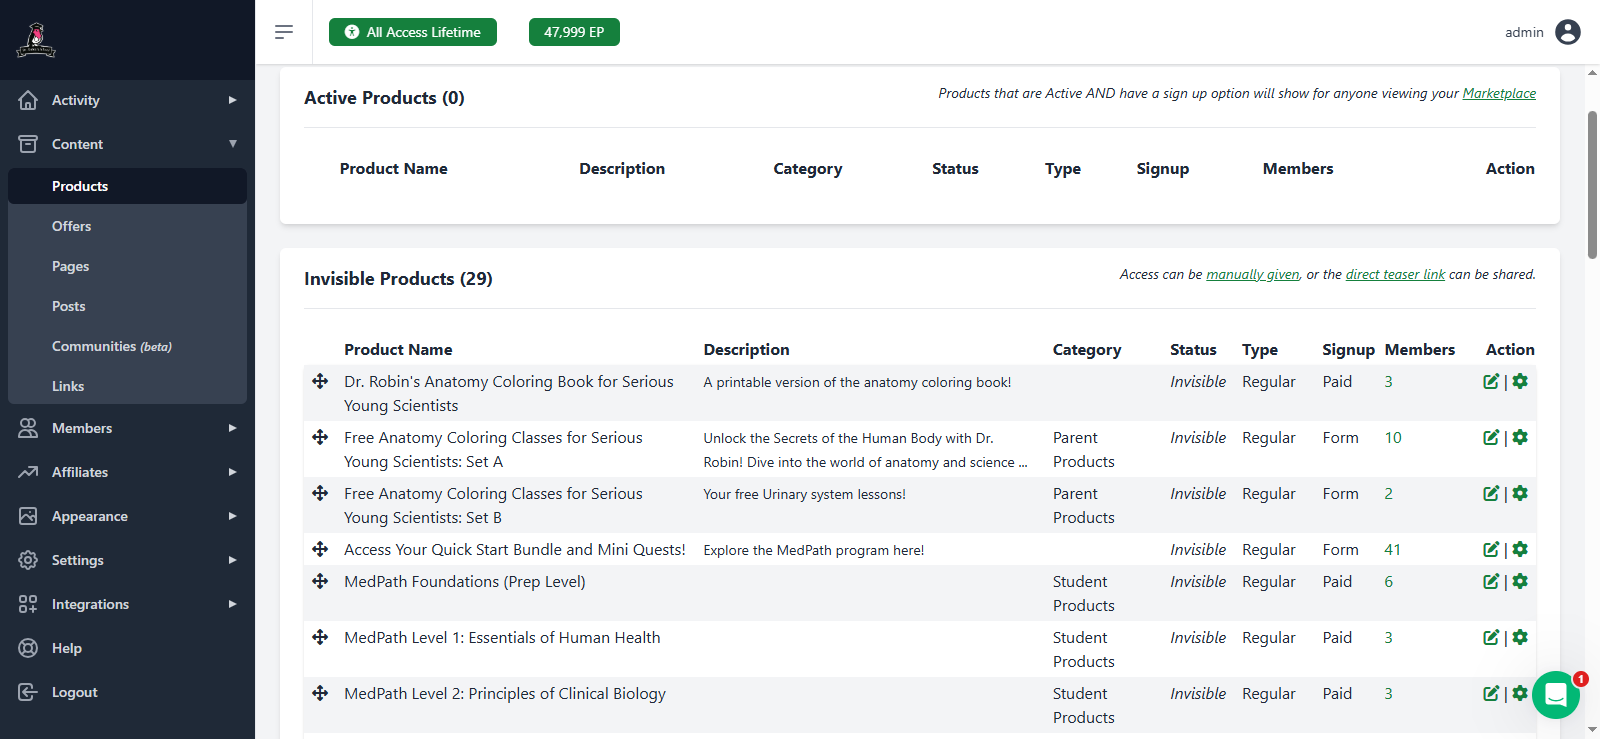Screen dimensions: 1600x739
Task: Open the Marketplace link
Action: pyautogui.click(x=1499, y=93)
